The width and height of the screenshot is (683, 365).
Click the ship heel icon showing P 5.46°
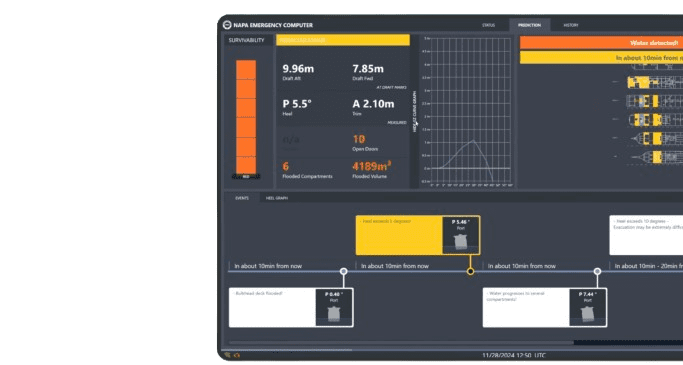(x=461, y=242)
